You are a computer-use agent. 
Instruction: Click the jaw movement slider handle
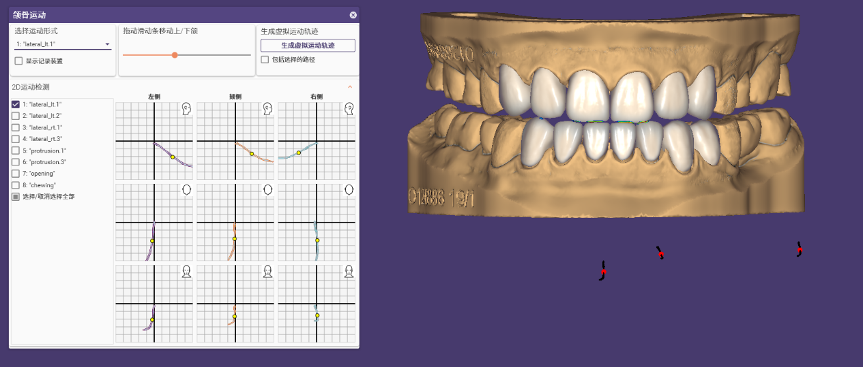175,55
